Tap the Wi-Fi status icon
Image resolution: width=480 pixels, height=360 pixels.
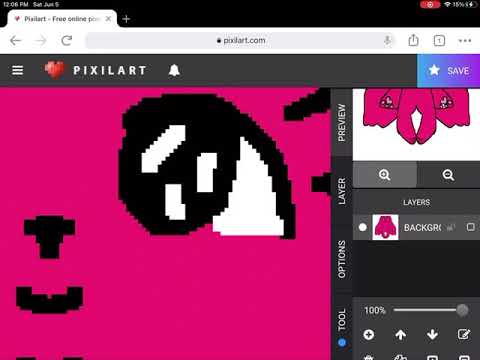point(447,4)
